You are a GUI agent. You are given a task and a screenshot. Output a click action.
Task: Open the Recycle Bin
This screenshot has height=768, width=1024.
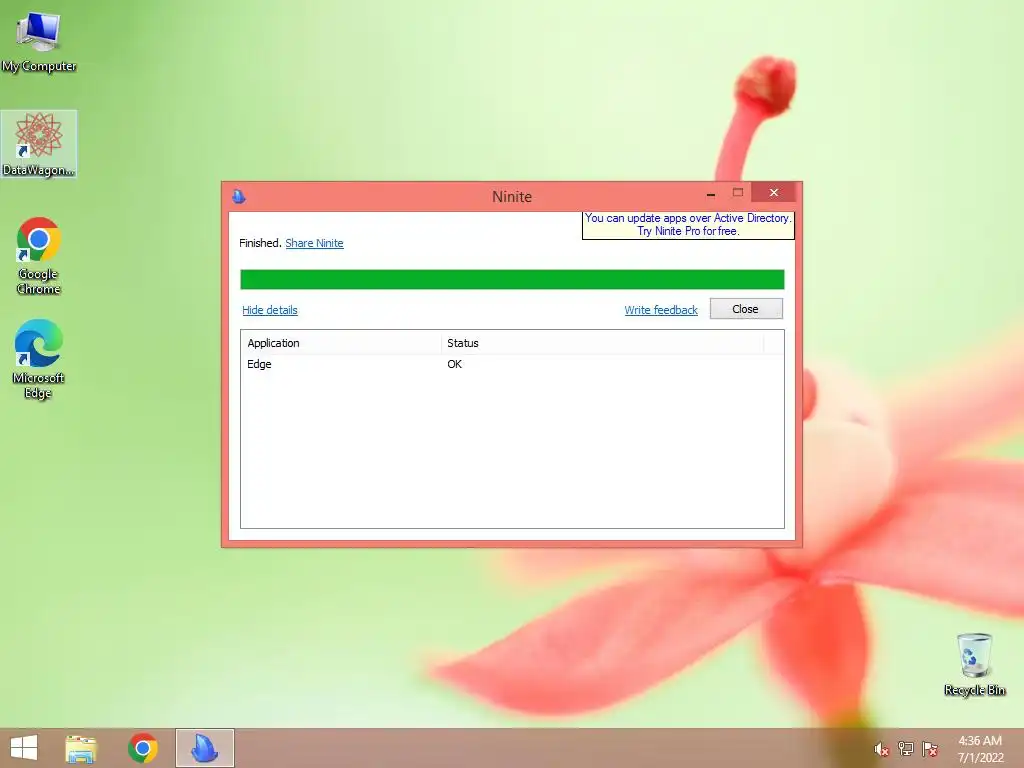[x=974, y=664]
